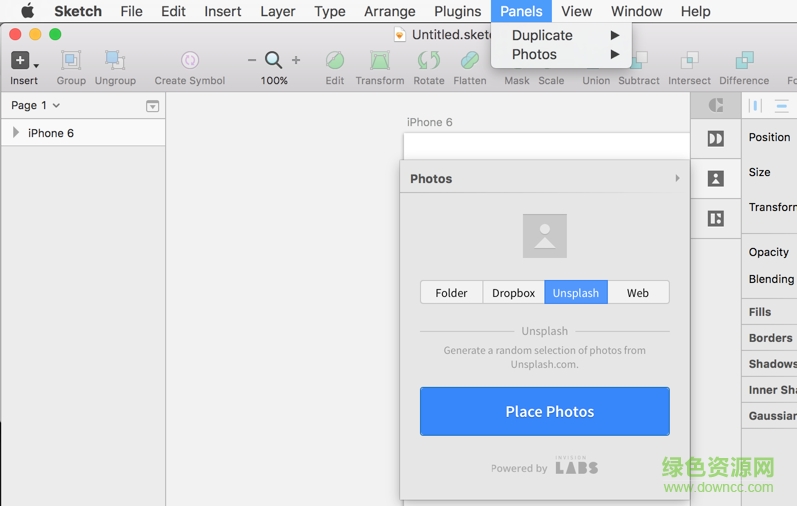Click the Blending label in Inspector
Viewport: 797px width, 506px height.
771,279
